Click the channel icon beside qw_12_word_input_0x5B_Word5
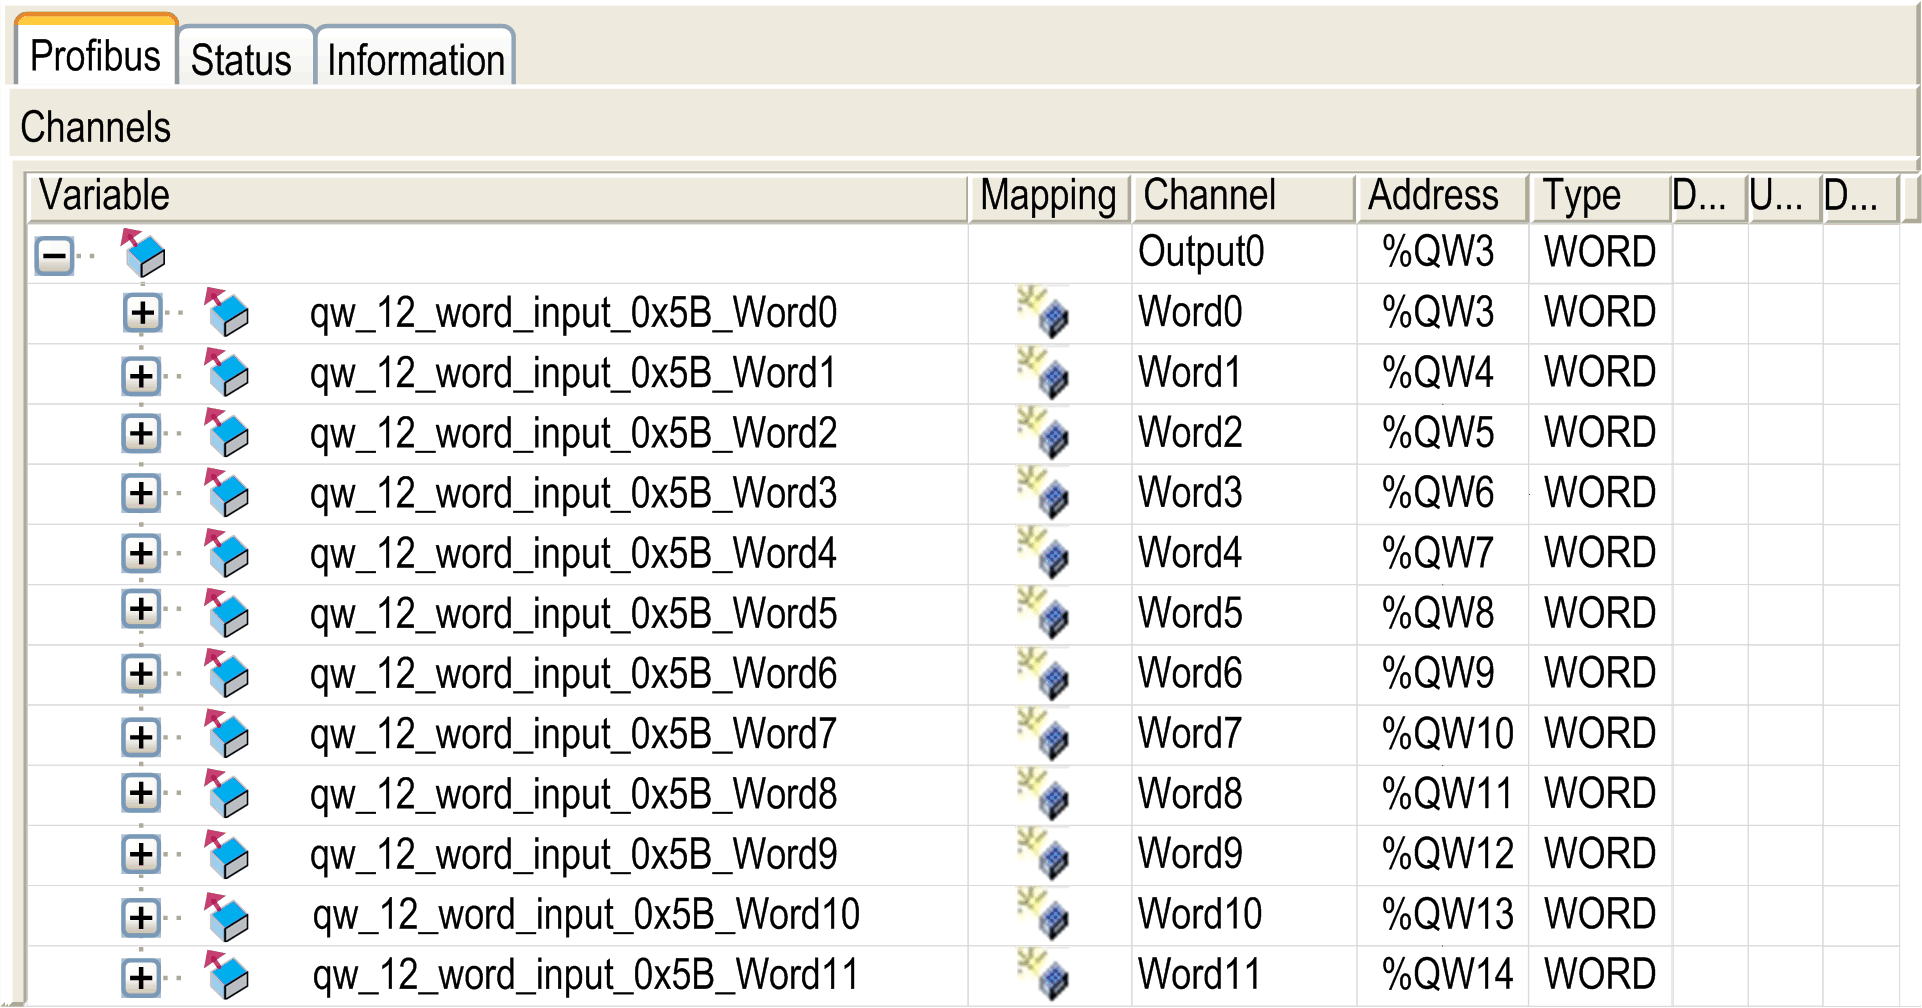This screenshot has width=1922, height=1008. coord(227,613)
